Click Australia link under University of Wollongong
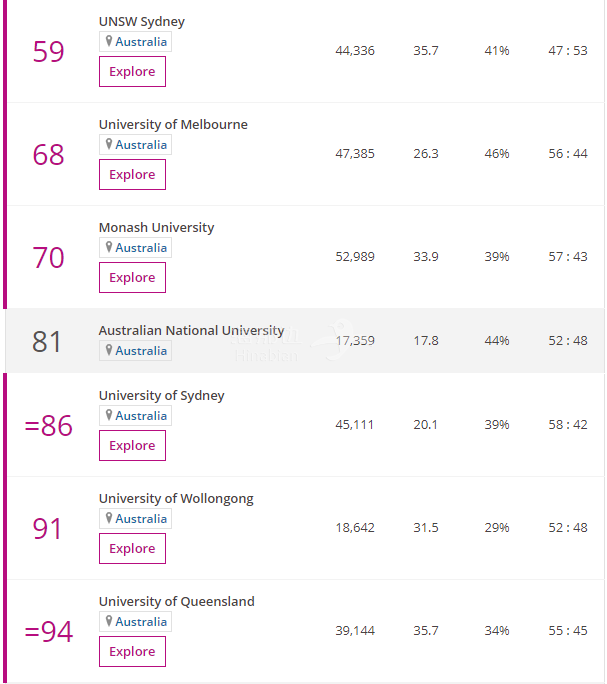The height and width of the screenshot is (684, 607). [141, 519]
